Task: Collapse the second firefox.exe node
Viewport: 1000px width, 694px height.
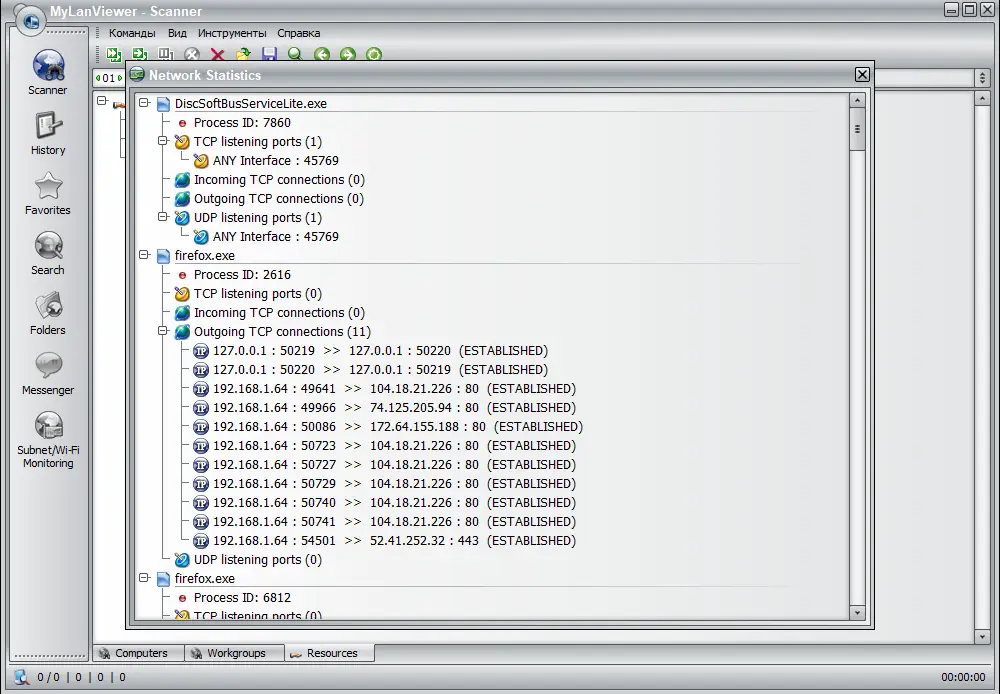Action: coord(144,577)
